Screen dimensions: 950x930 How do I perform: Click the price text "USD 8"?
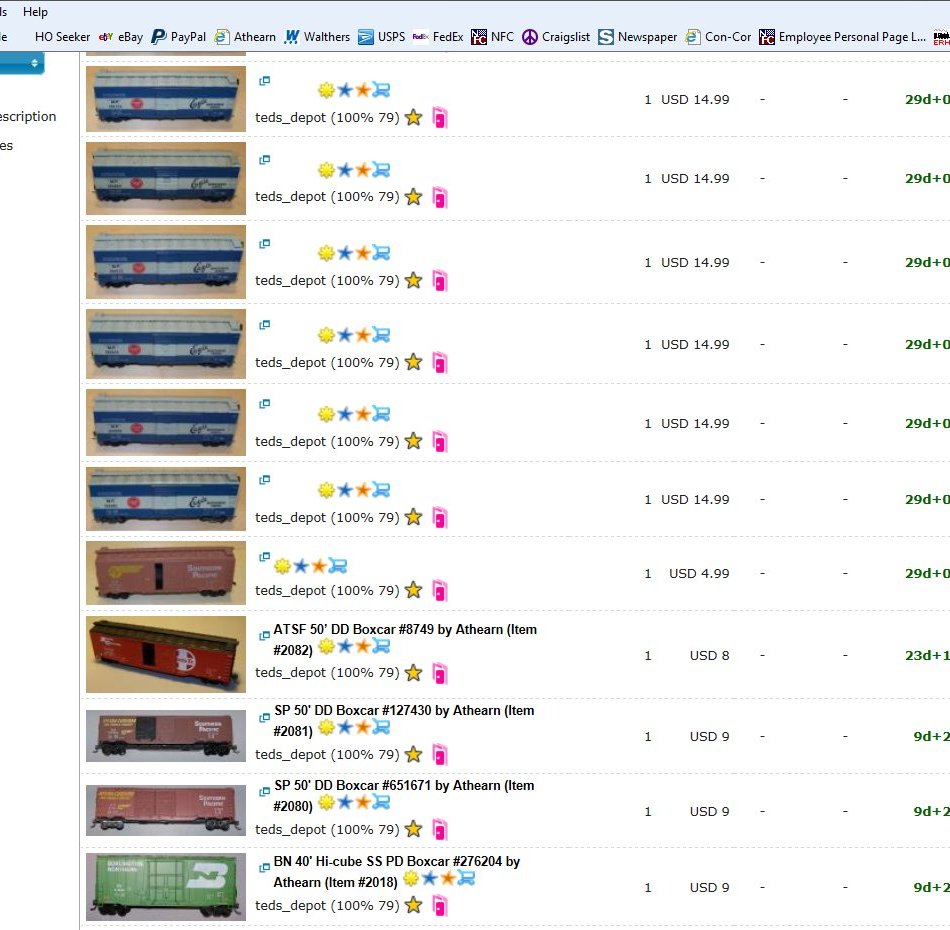coord(709,655)
